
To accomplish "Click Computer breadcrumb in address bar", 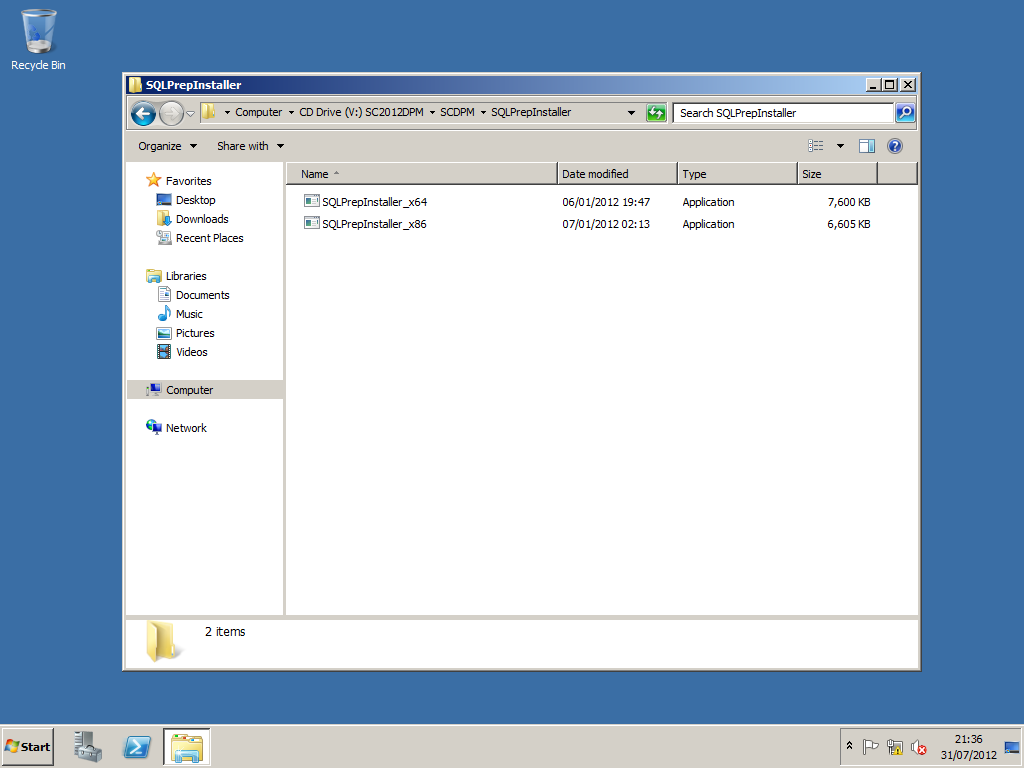I will coord(259,112).
